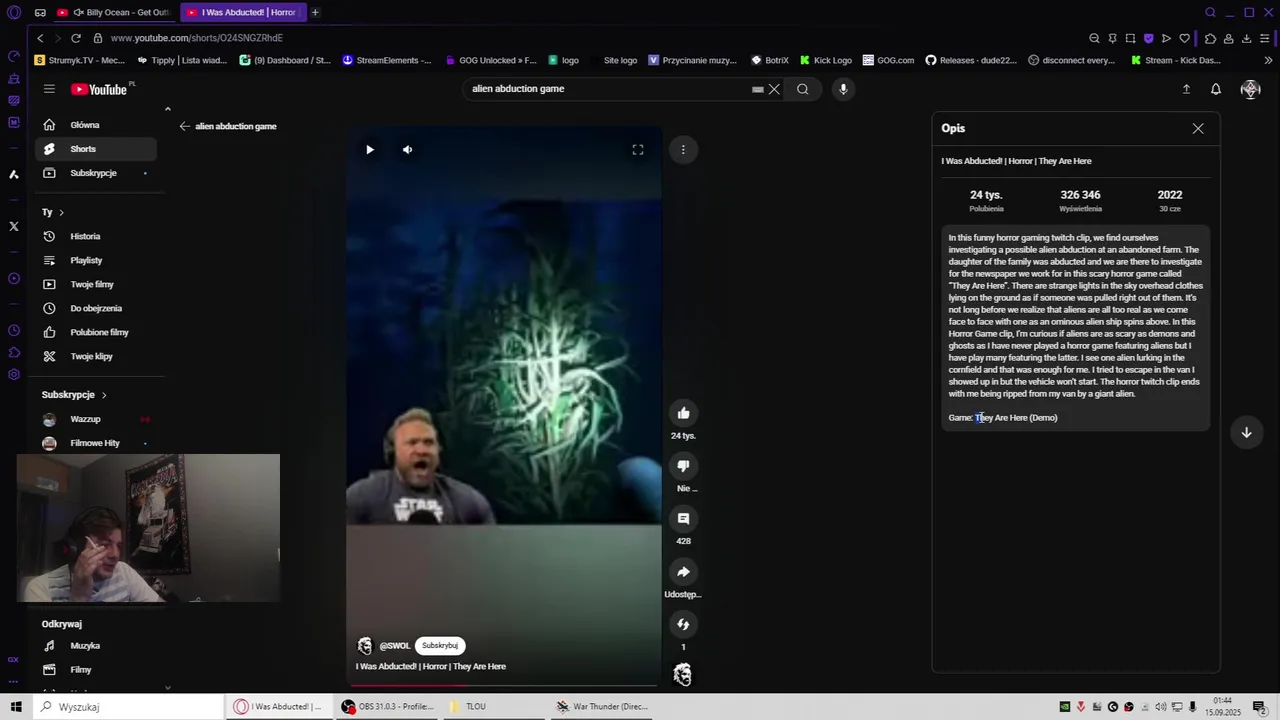Viewport: 1280px width, 720px height.
Task: Open a new browser tab
Action: 315,12
